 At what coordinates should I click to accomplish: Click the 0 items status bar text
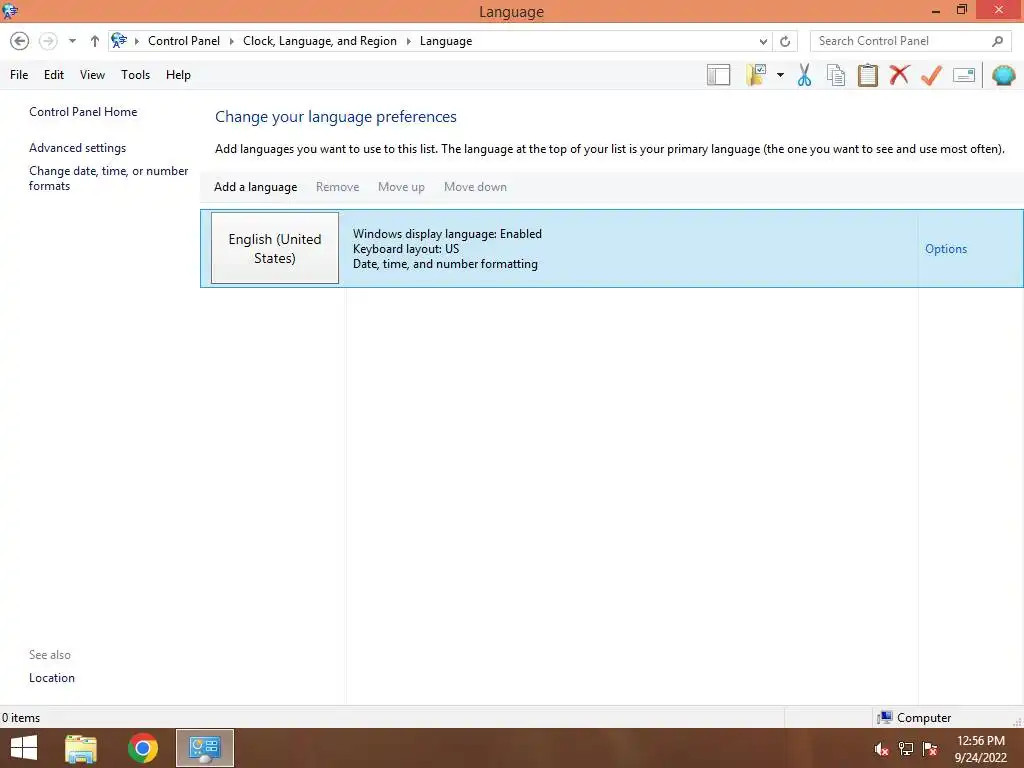pyautogui.click(x=21, y=718)
